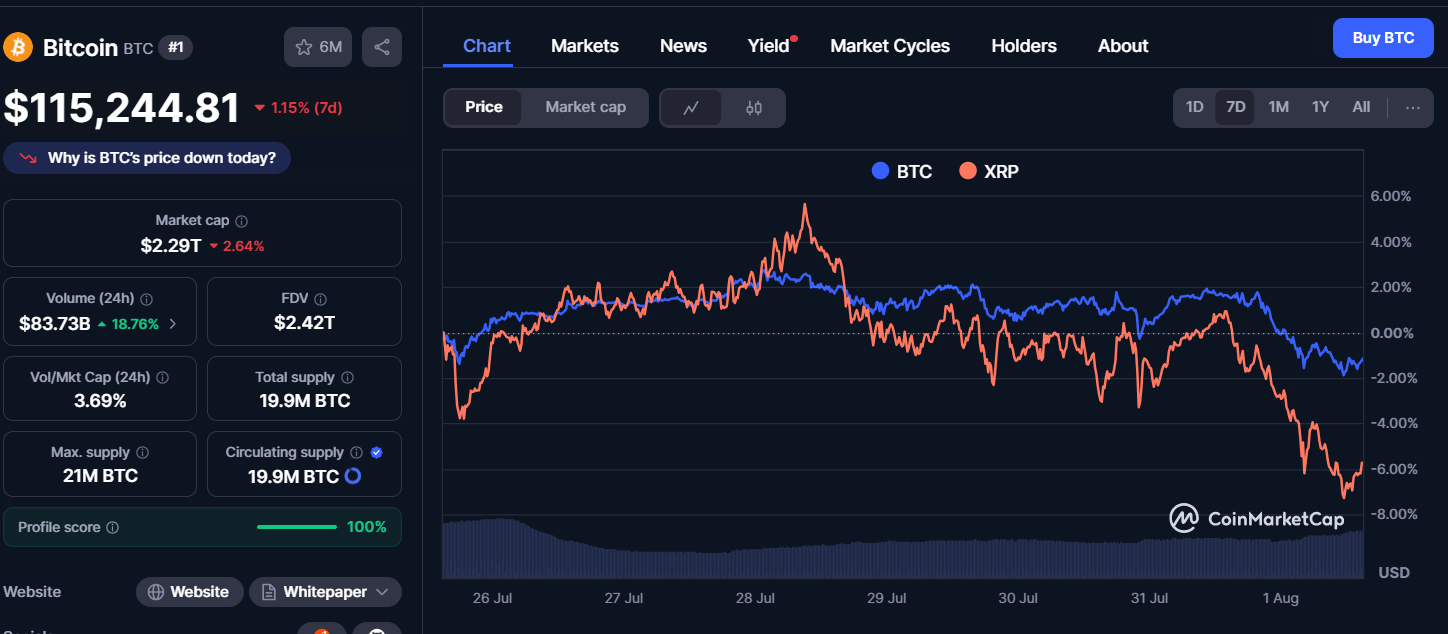The width and height of the screenshot is (1448, 634).
Task: Click the 21M BTC max supply value
Action: [100, 476]
